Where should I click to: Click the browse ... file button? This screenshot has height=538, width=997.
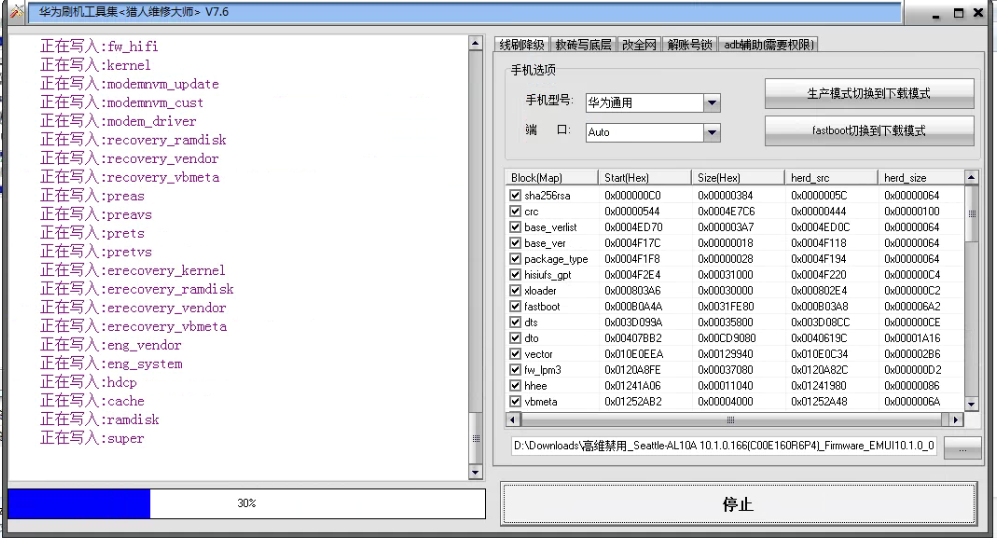(963, 448)
